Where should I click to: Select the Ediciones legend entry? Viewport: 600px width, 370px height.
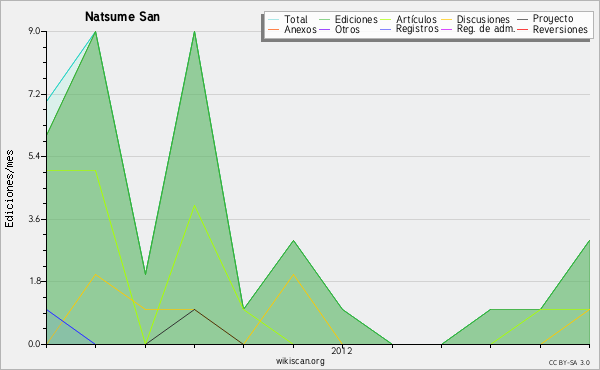point(356,19)
